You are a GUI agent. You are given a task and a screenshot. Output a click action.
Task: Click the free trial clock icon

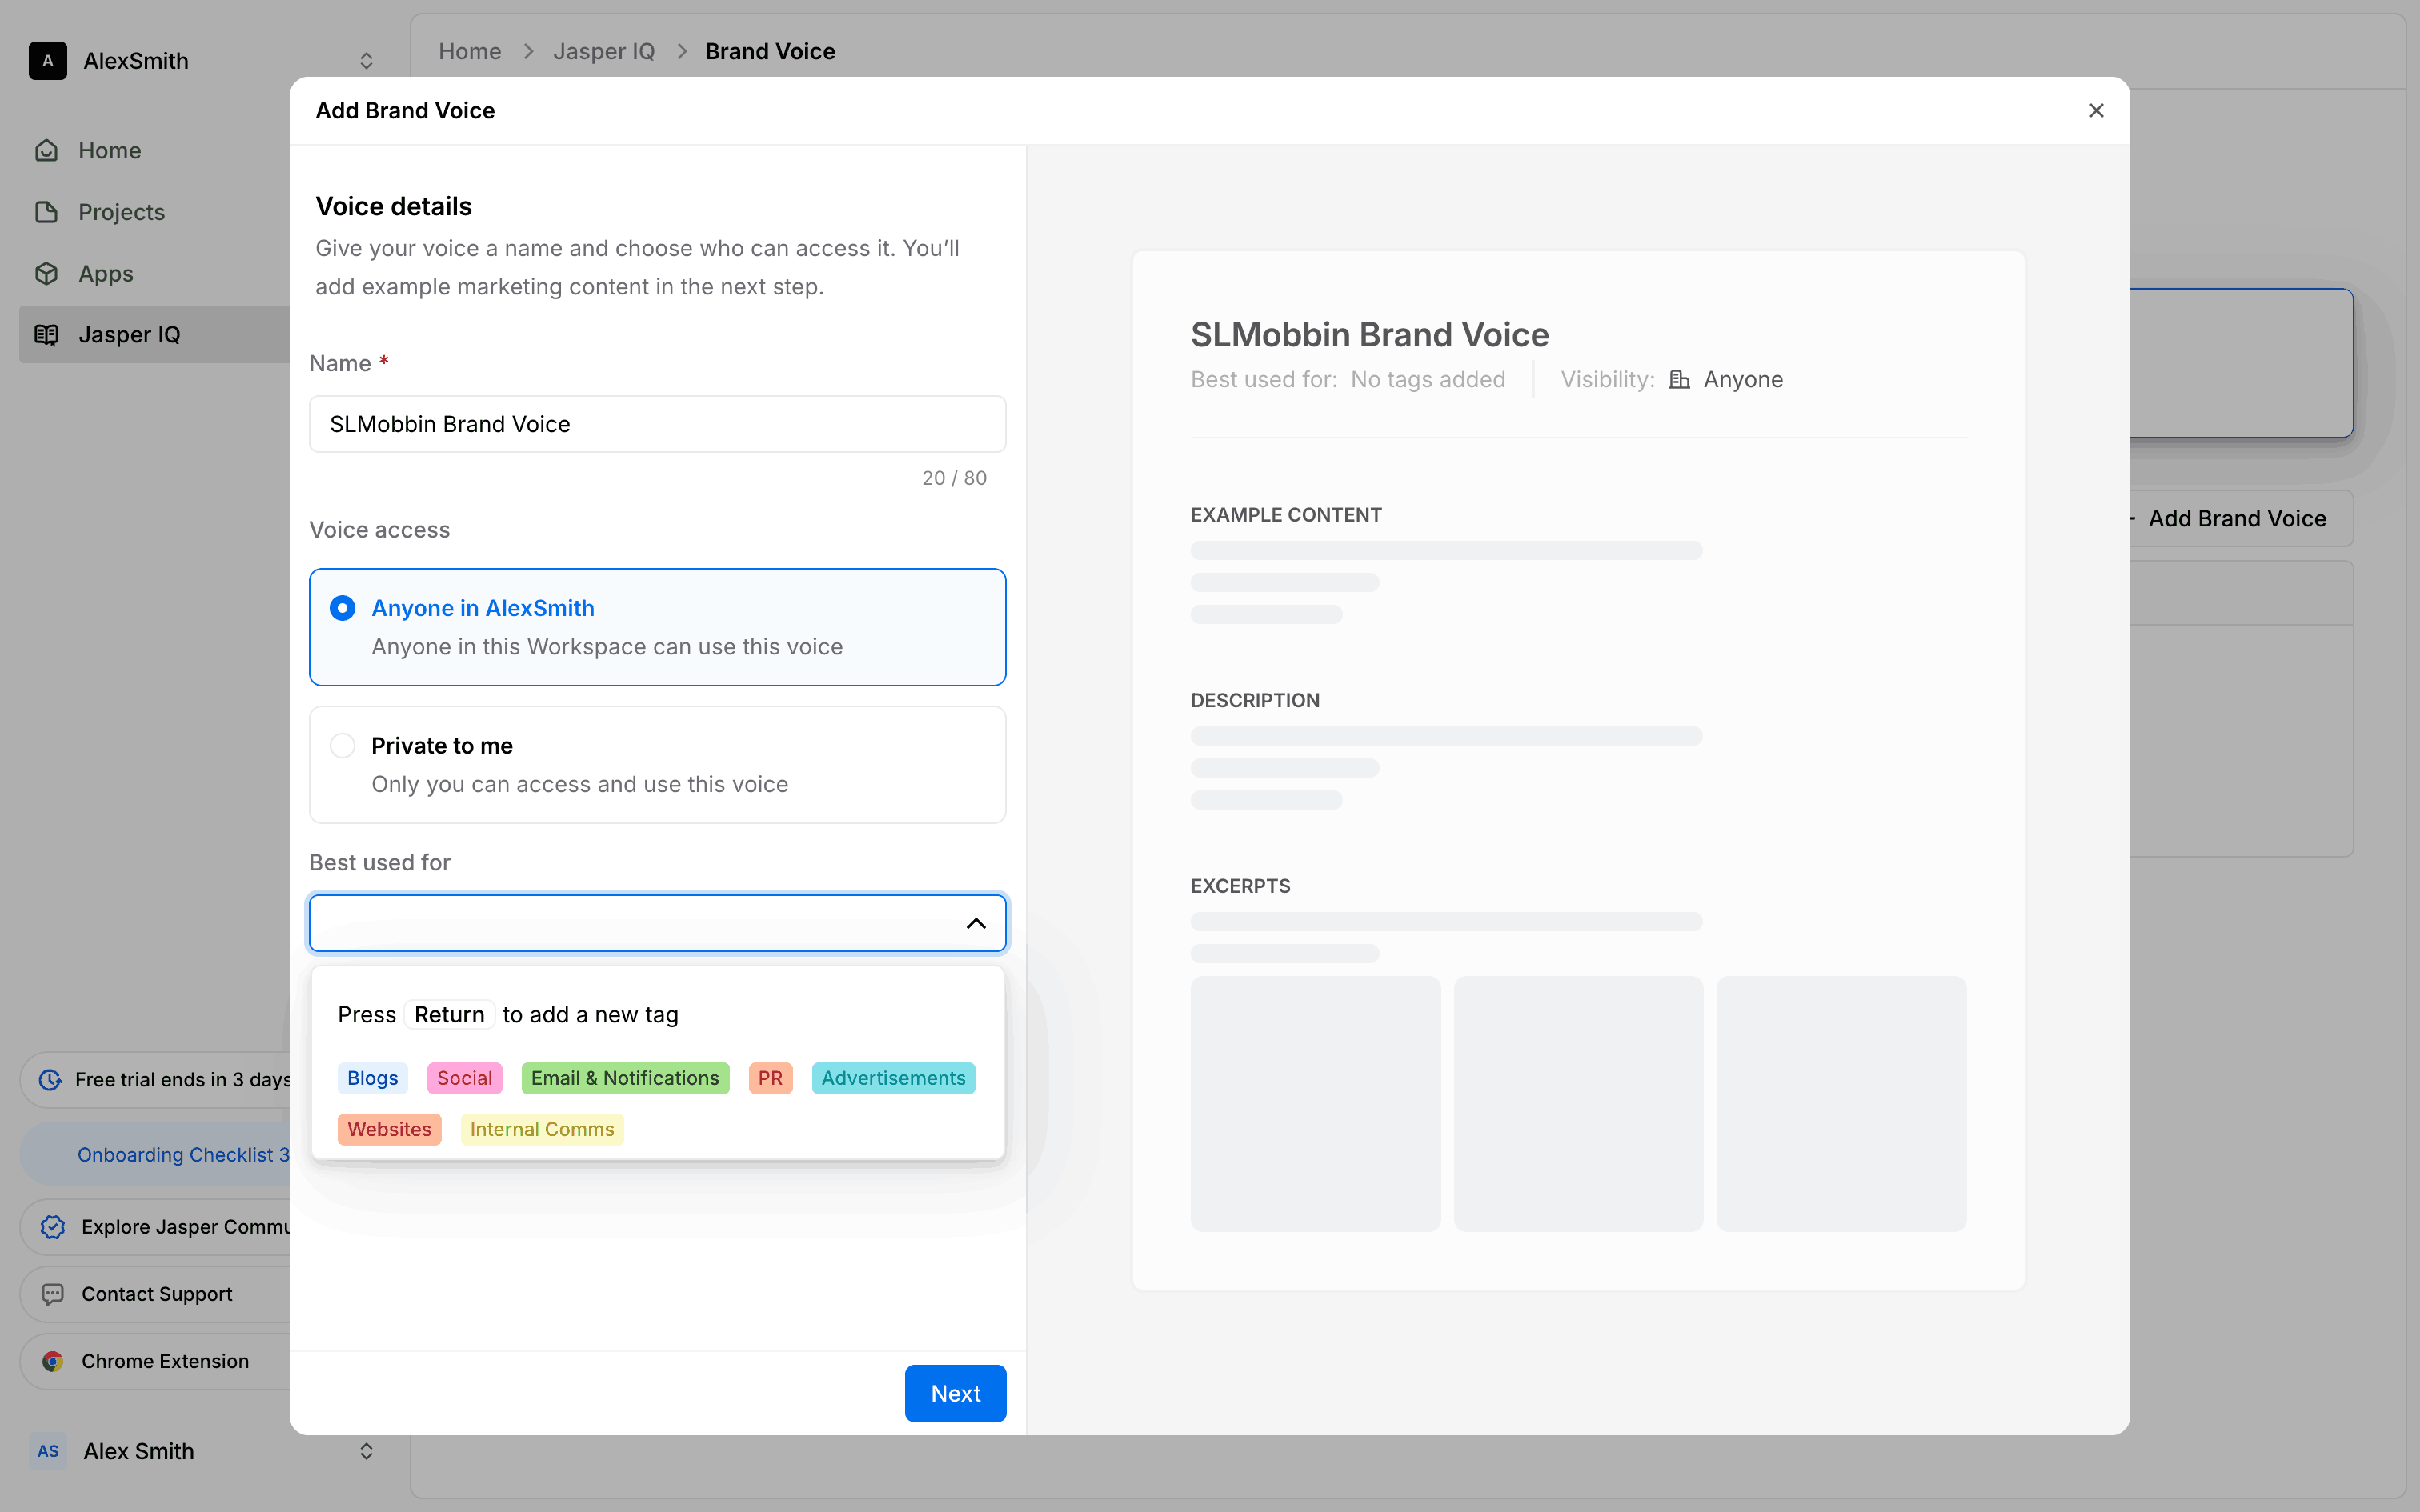pyautogui.click(x=50, y=1080)
